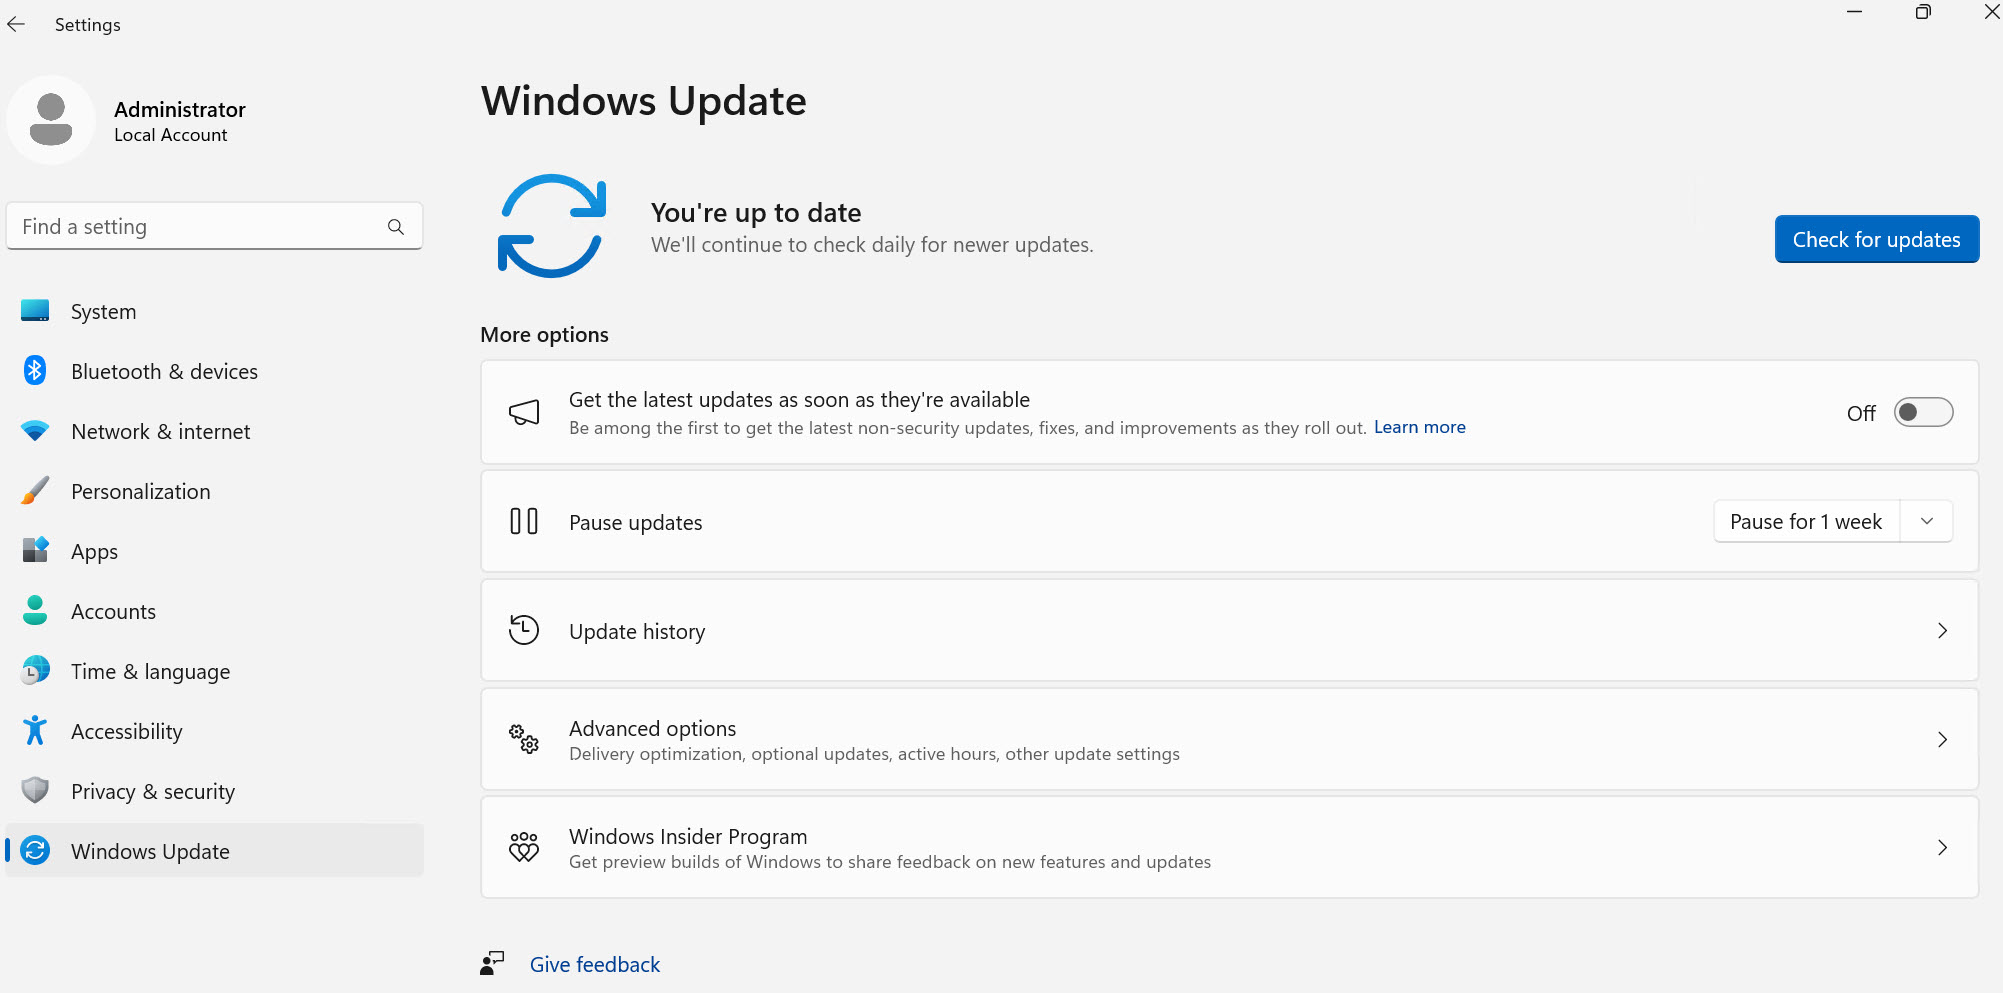
Task: Click the Local Account text
Action: coord(171,135)
